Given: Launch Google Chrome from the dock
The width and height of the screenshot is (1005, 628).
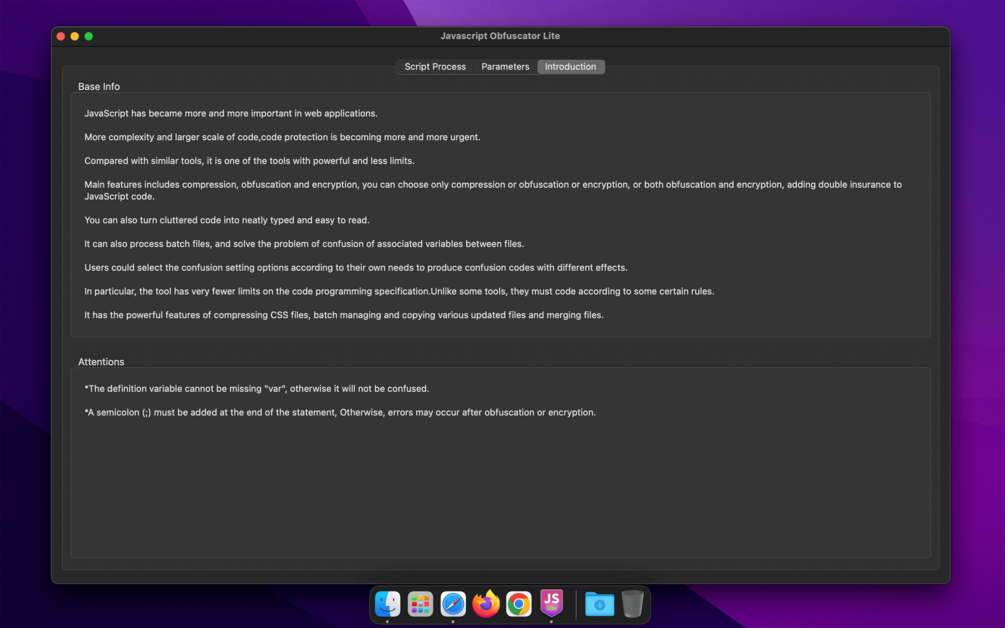Looking at the screenshot, I should 519,604.
